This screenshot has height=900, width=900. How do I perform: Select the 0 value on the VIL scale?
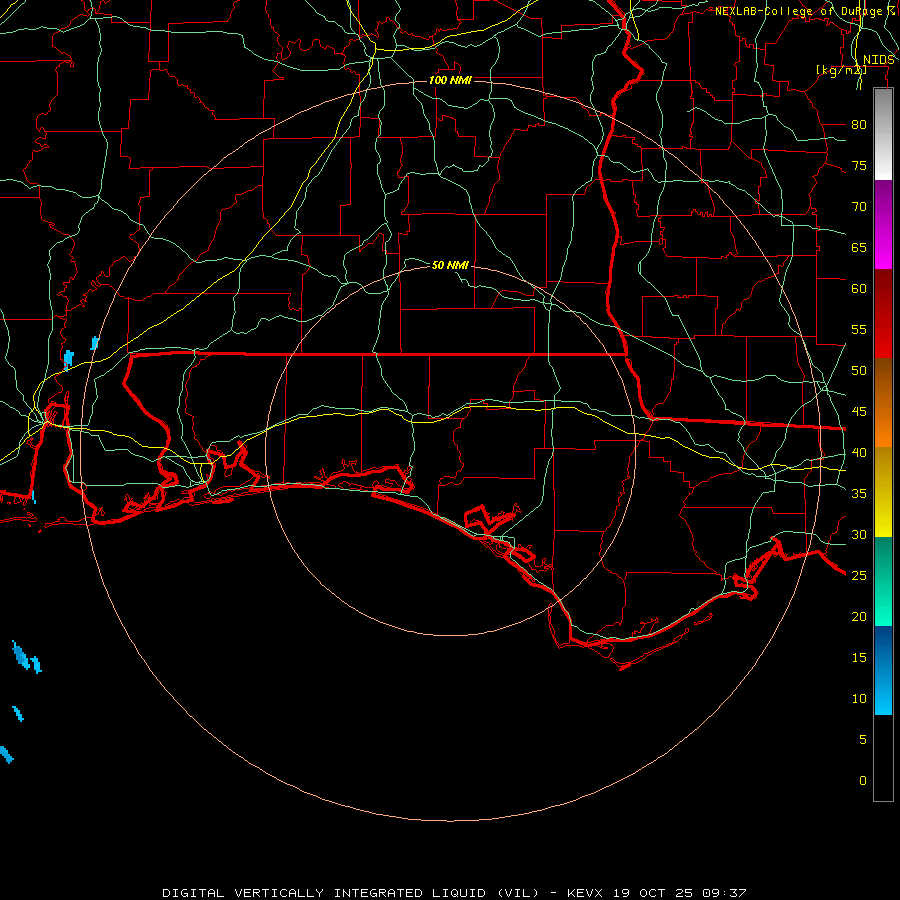[x=863, y=781]
